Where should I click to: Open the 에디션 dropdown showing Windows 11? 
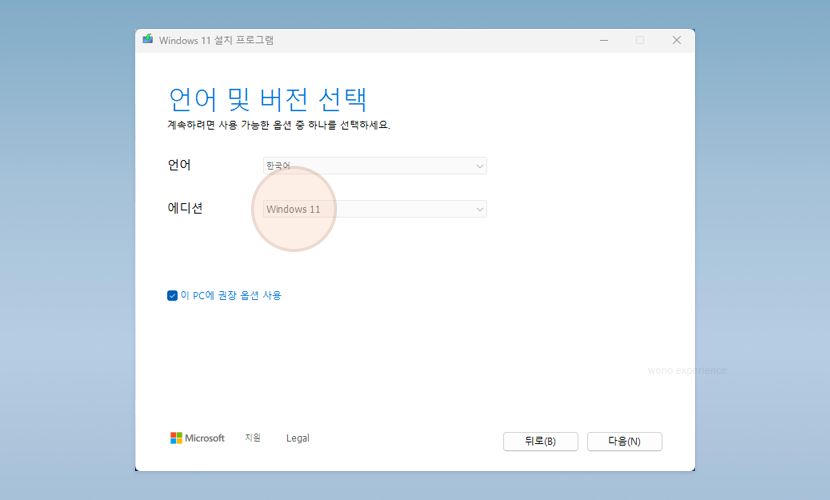(x=375, y=209)
